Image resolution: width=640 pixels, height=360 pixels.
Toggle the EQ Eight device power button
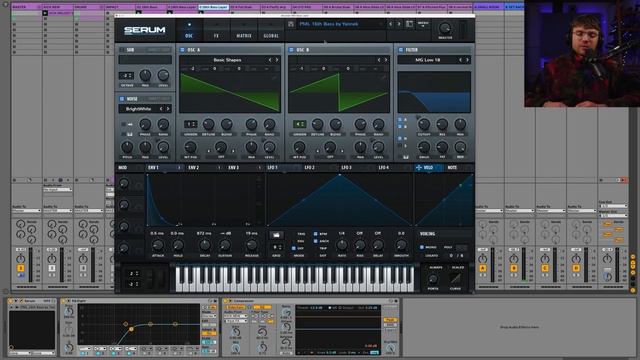coord(64,301)
